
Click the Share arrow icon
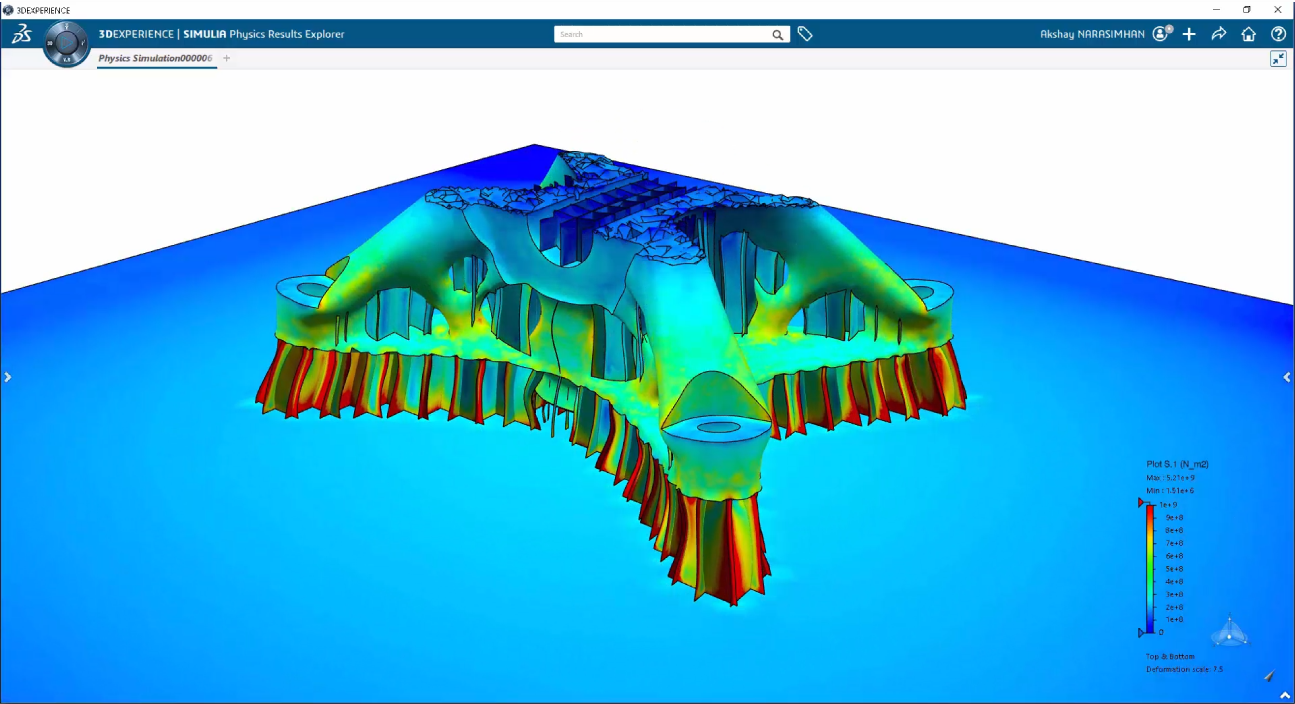click(1218, 34)
